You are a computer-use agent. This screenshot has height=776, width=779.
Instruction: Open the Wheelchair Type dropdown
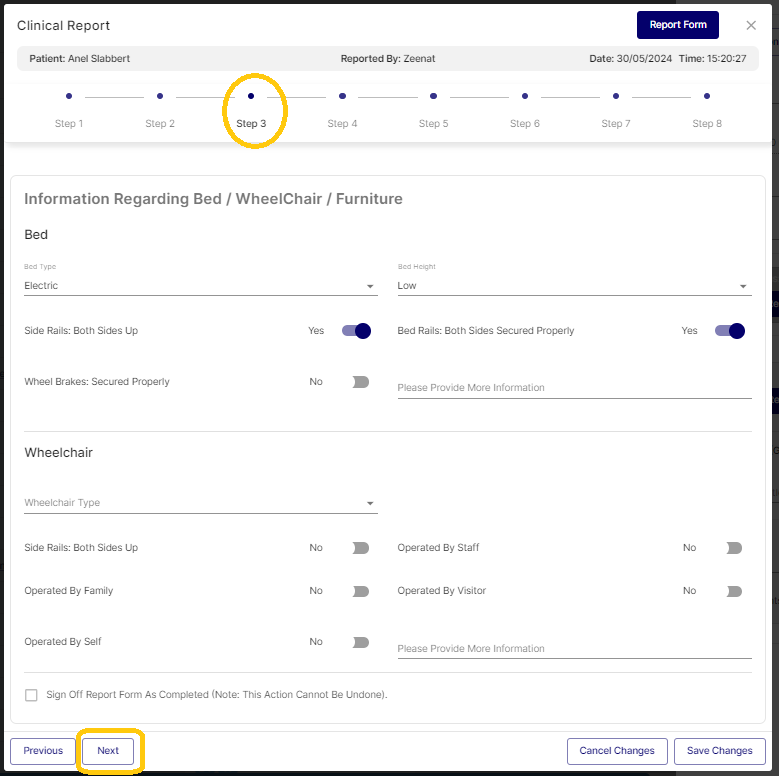tap(200, 503)
